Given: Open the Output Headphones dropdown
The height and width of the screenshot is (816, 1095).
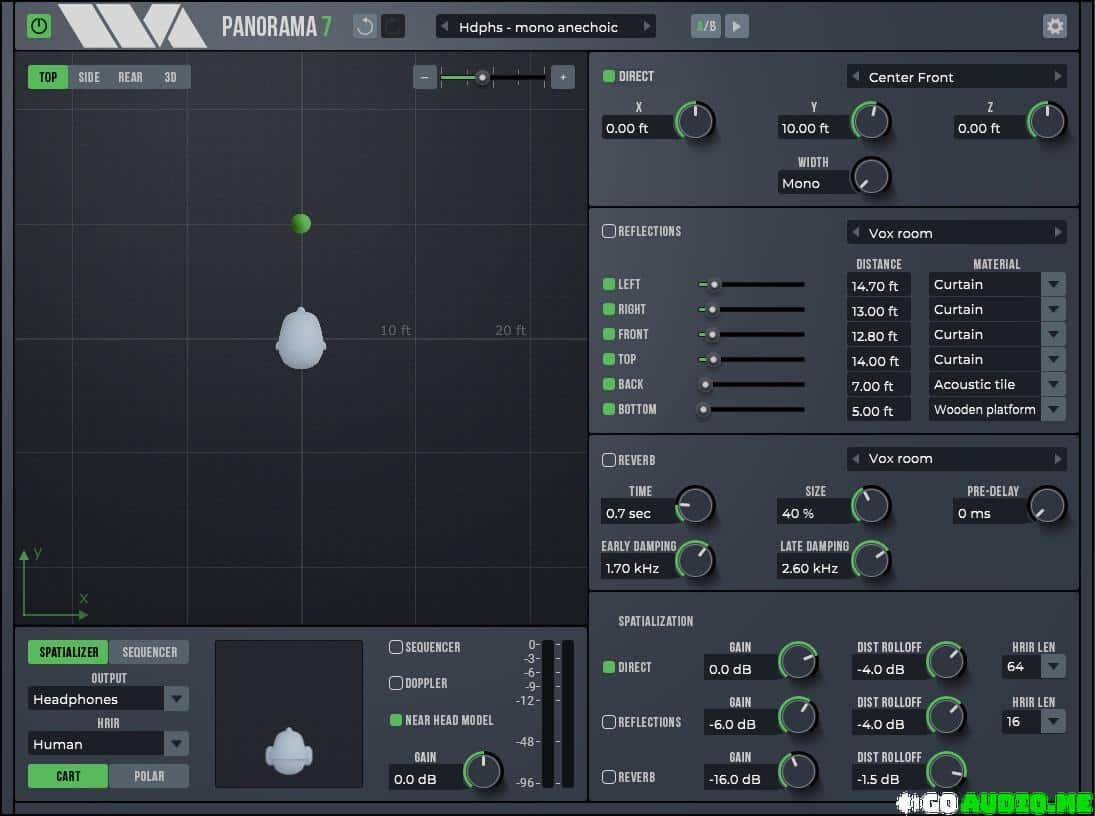Looking at the screenshot, I should click(x=108, y=699).
